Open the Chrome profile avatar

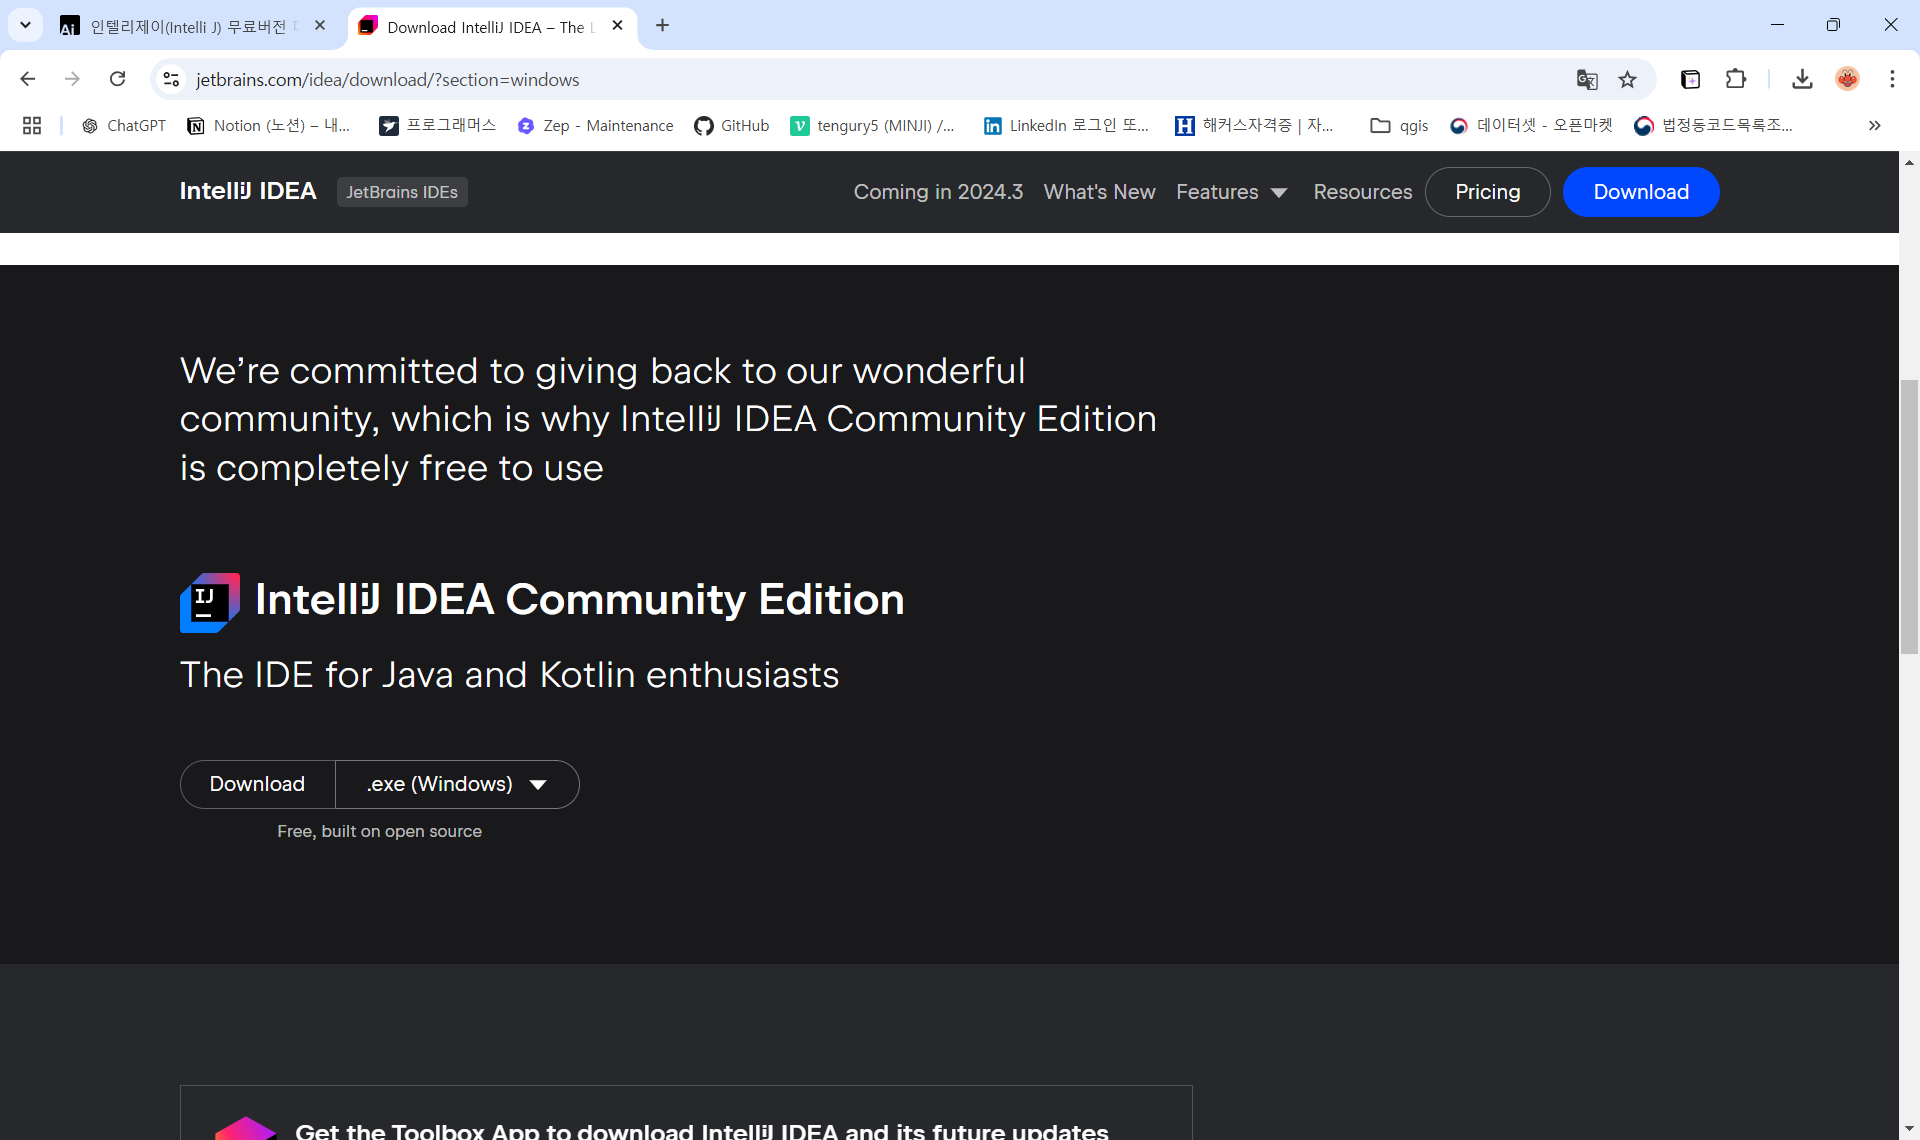pyautogui.click(x=1848, y=79)
